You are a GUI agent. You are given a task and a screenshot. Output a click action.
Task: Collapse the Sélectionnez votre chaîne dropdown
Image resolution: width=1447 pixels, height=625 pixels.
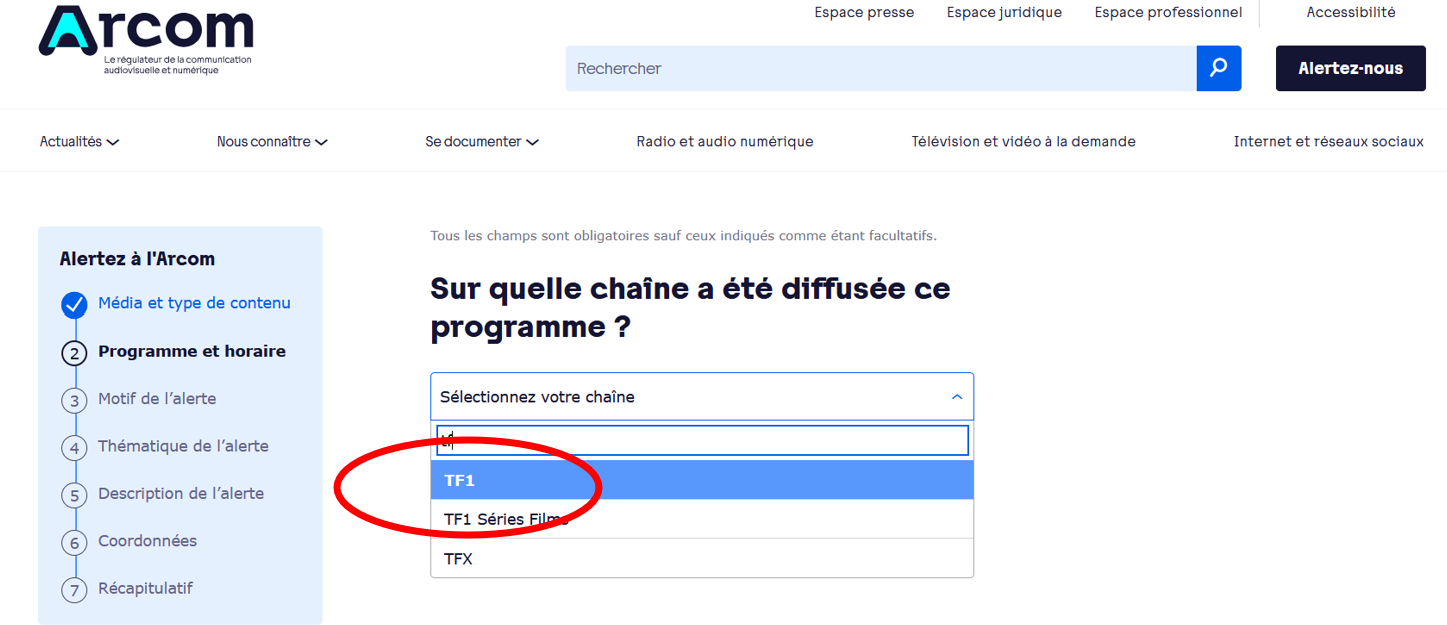pyautogui.click(x=956, y=397)
